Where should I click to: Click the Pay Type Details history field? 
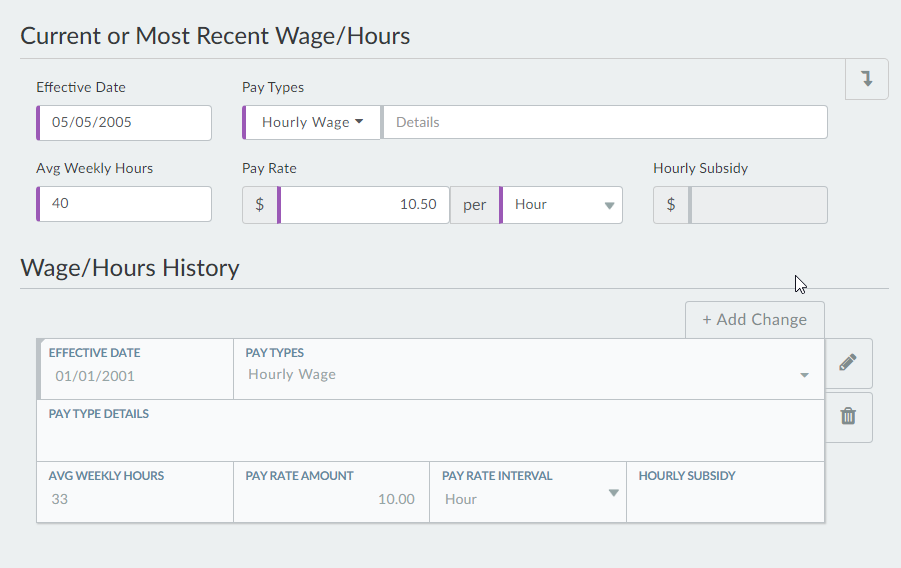tap(430, 437)
